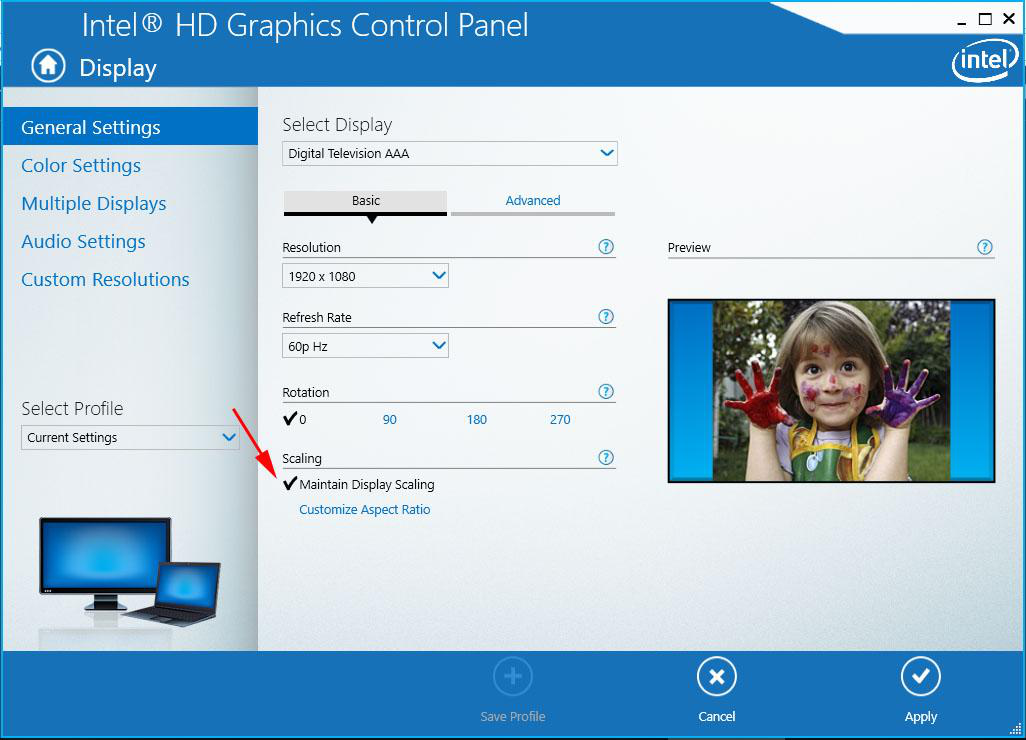Viewport: 1026px width, 740px height.
Task: Expand the Refresh Rate 60p Hz dropdown
Action: [365, 346]
